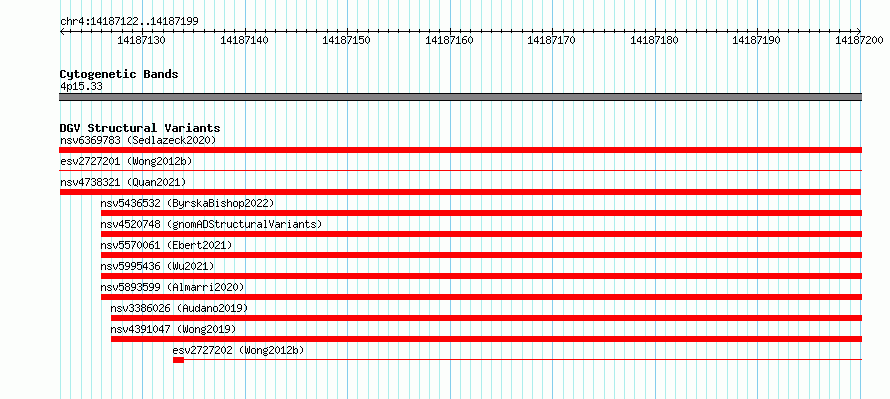Click the 4p15.33 band label
890x399 pixels.
click(x=81, y=87)
